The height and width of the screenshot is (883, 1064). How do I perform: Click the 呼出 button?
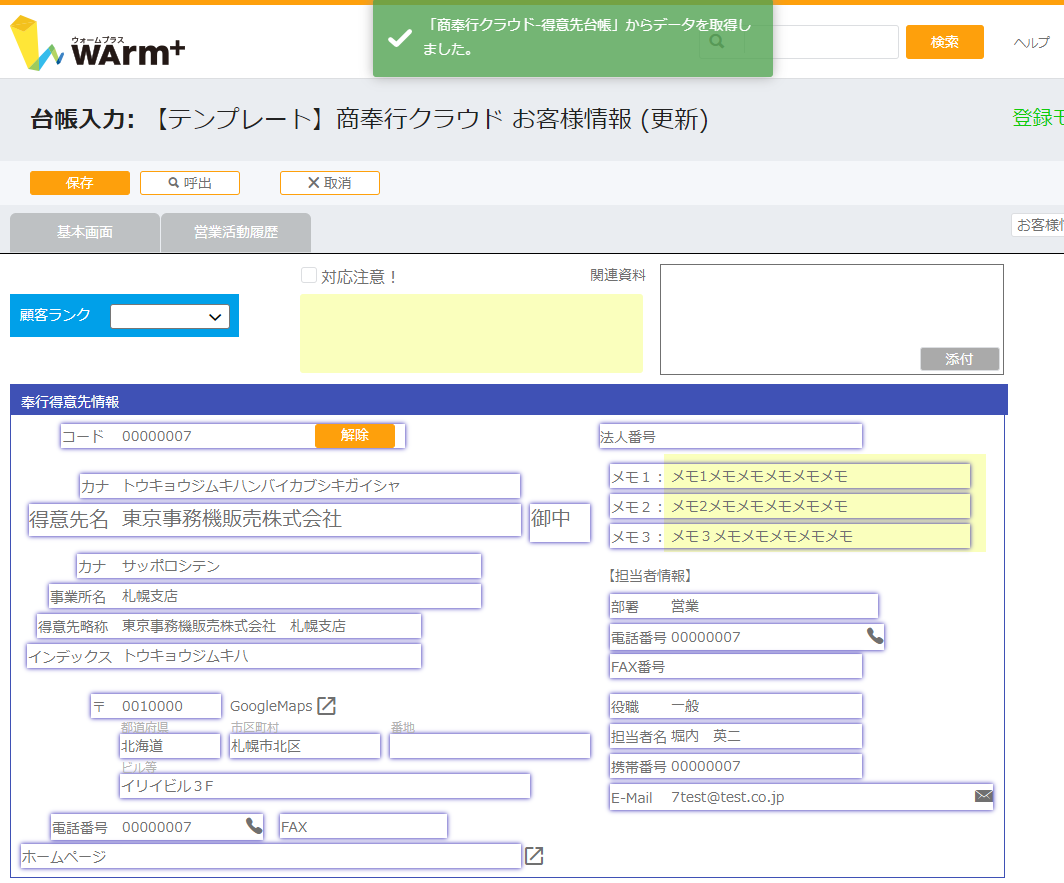190,183
